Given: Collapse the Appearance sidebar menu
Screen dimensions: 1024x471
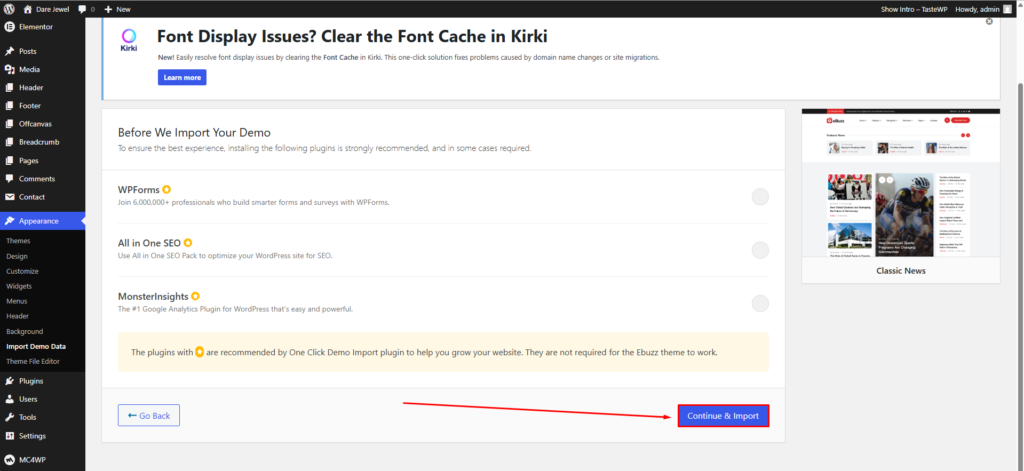Looking at the screenshot, I should tap(42, 221).
